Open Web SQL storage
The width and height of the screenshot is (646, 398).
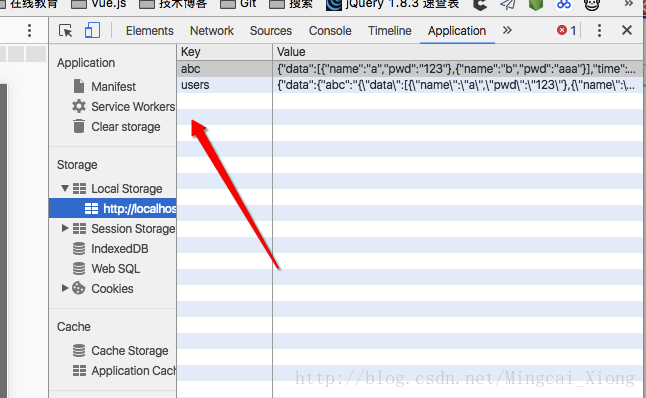click(115, 269)
